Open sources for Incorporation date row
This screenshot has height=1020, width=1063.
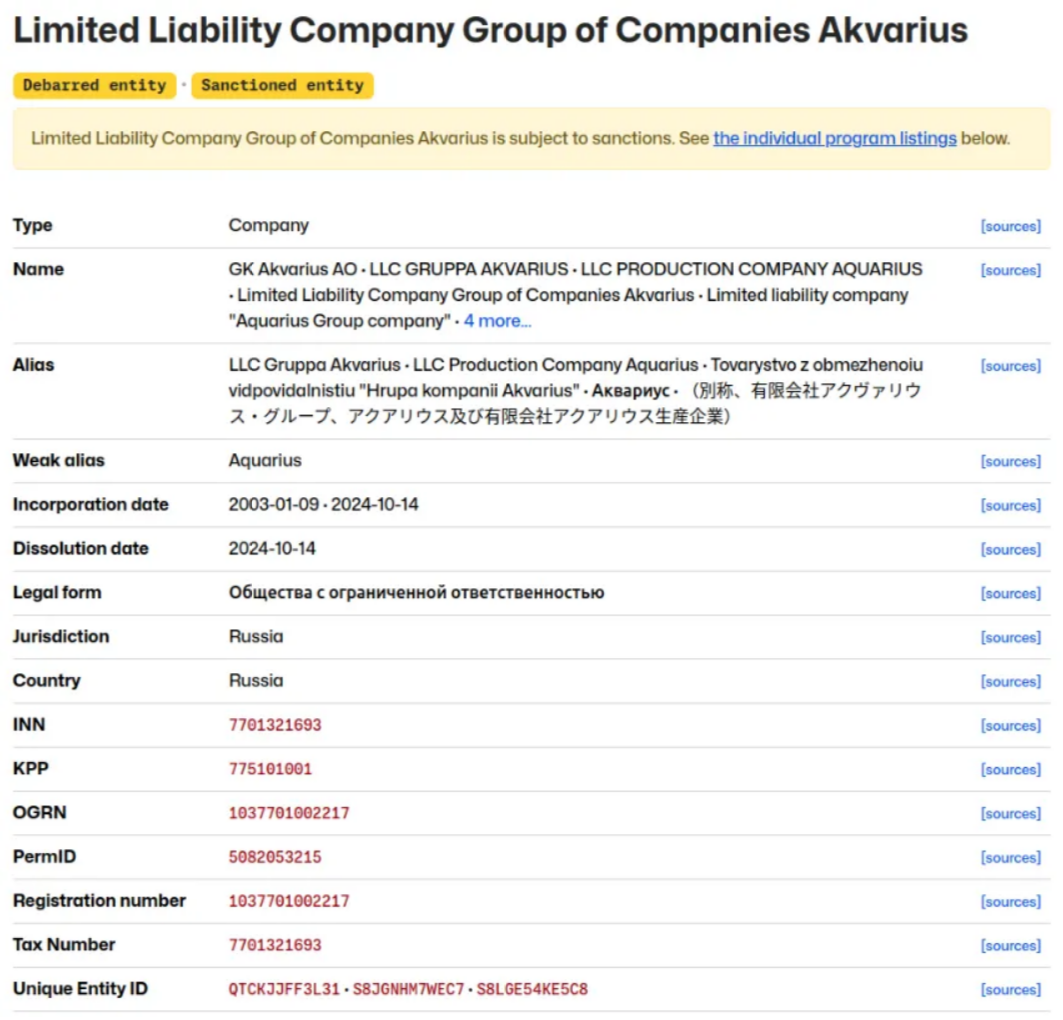coord(1010,506)
